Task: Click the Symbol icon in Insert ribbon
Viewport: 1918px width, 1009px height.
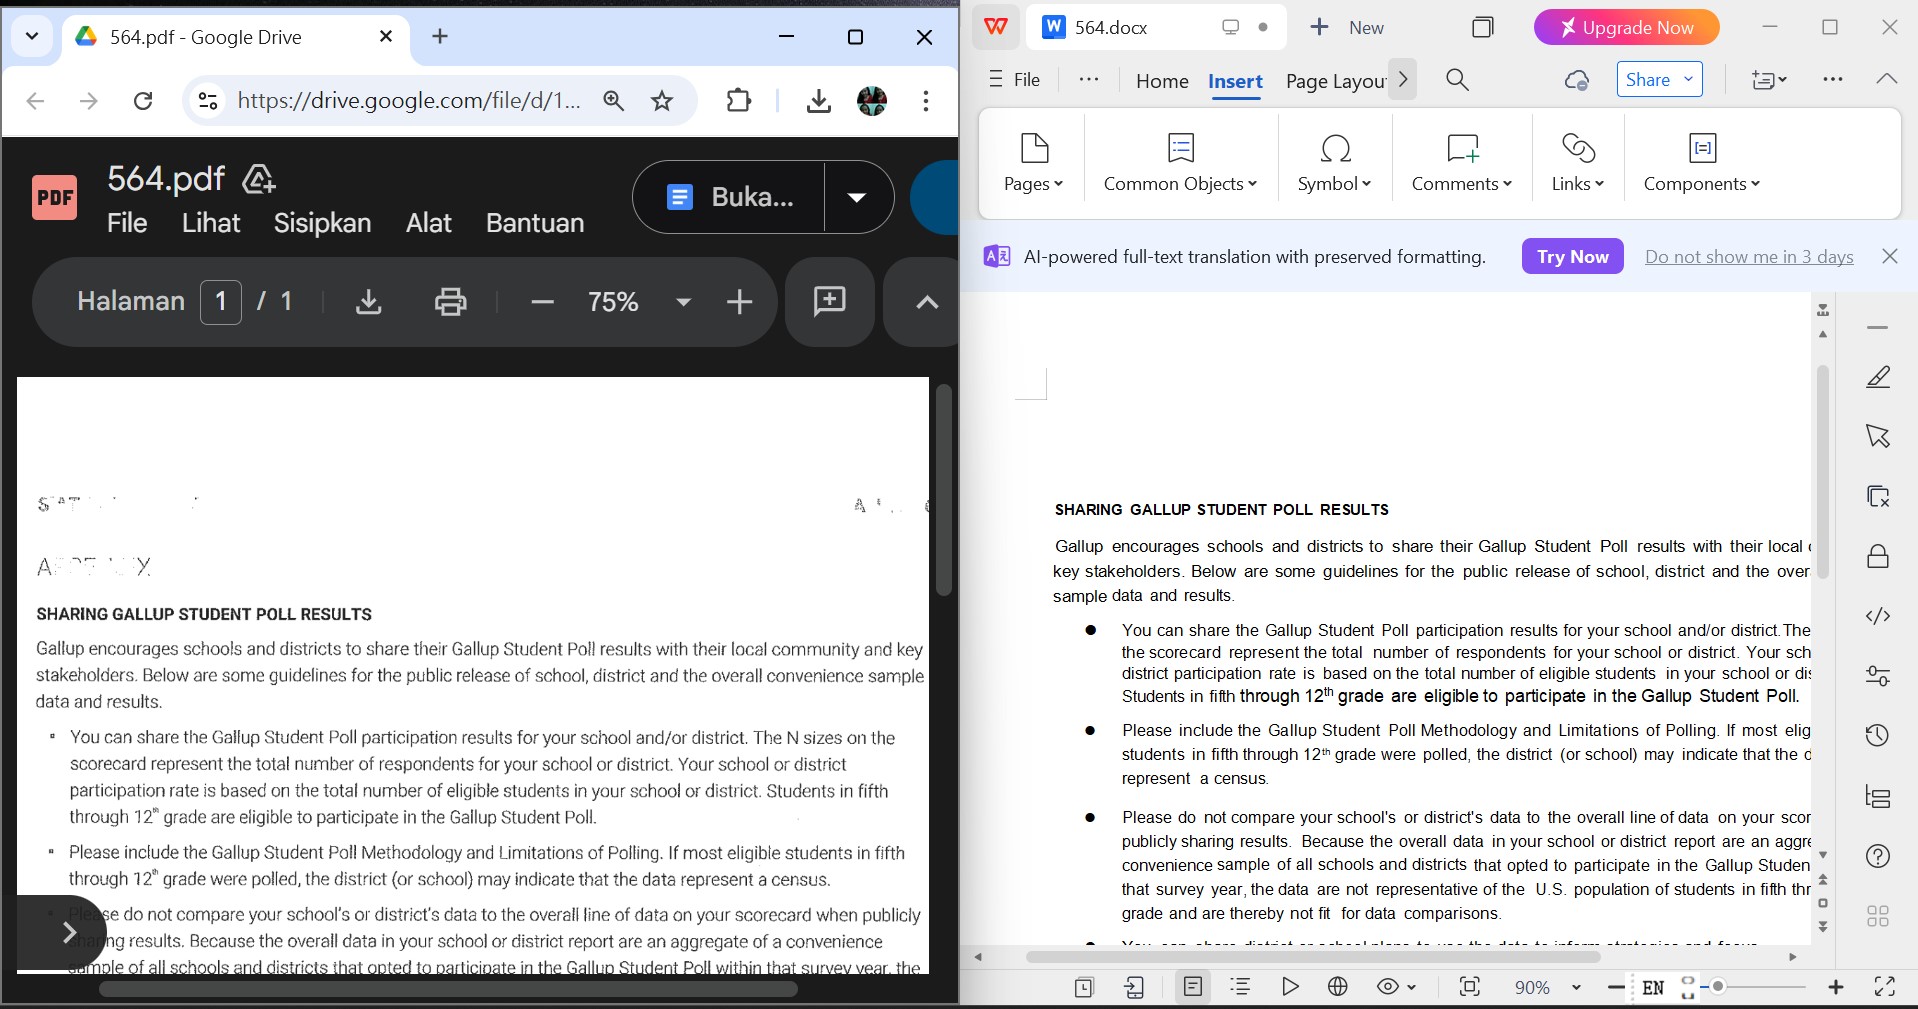Action: coord(1334,163)
